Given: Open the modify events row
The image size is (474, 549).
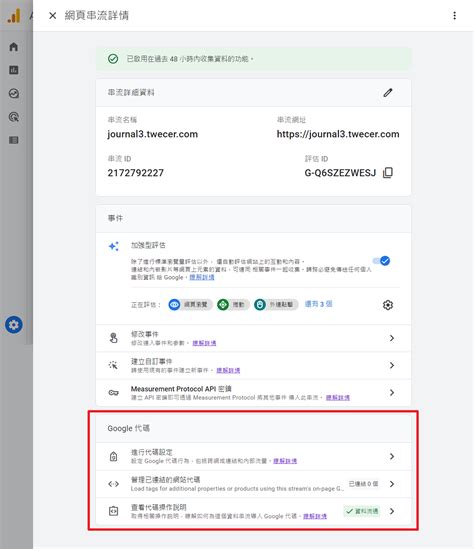Looking at the screenshot, I should (x=253, y=338).
